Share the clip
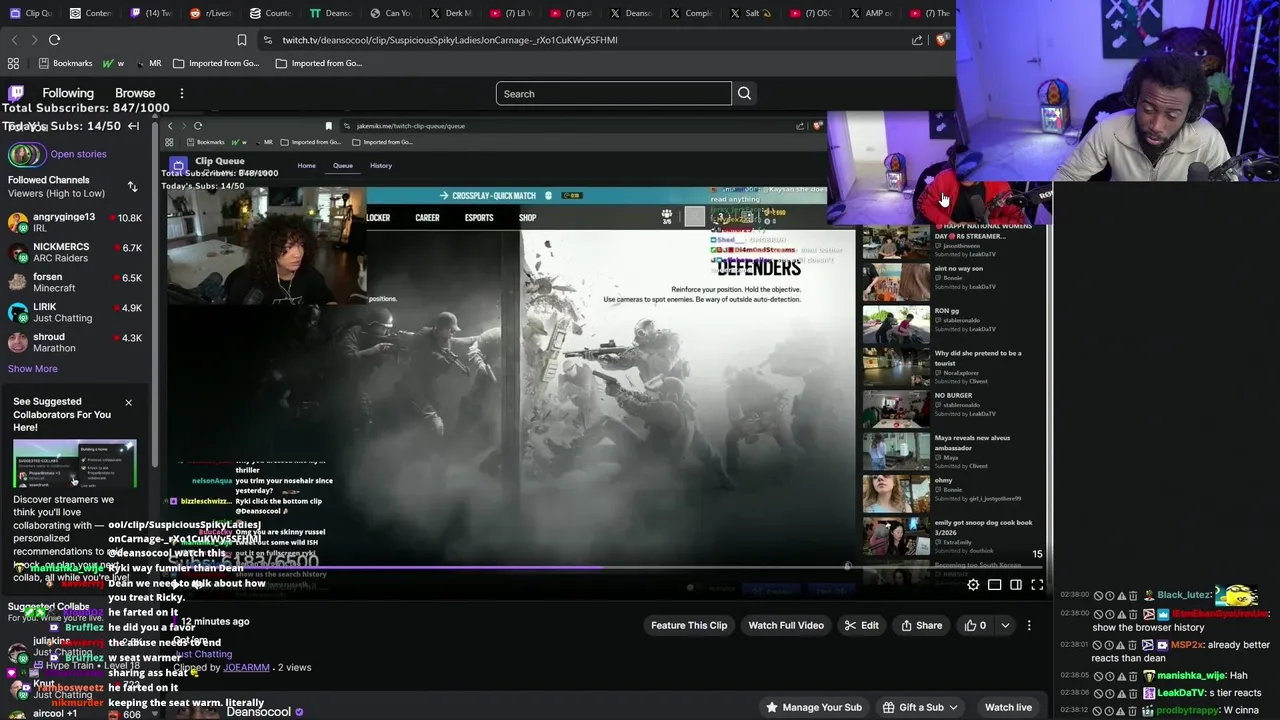Viewport: 1280px width, 720px height. click(921, 626)
